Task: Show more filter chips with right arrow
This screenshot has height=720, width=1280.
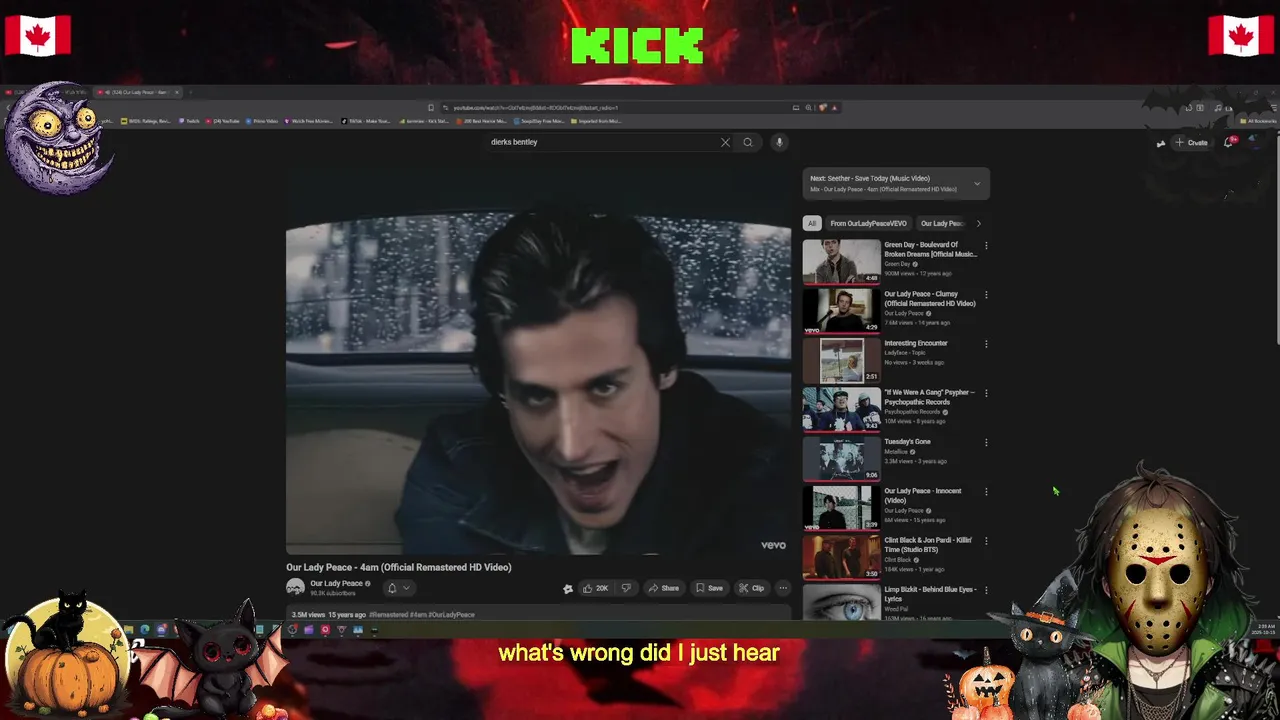Action: (979, 223)
